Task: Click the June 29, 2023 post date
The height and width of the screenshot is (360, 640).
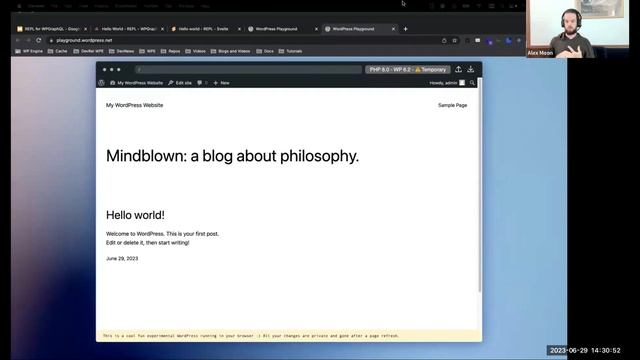Action: pyautogui.click(x=122, y=258)
